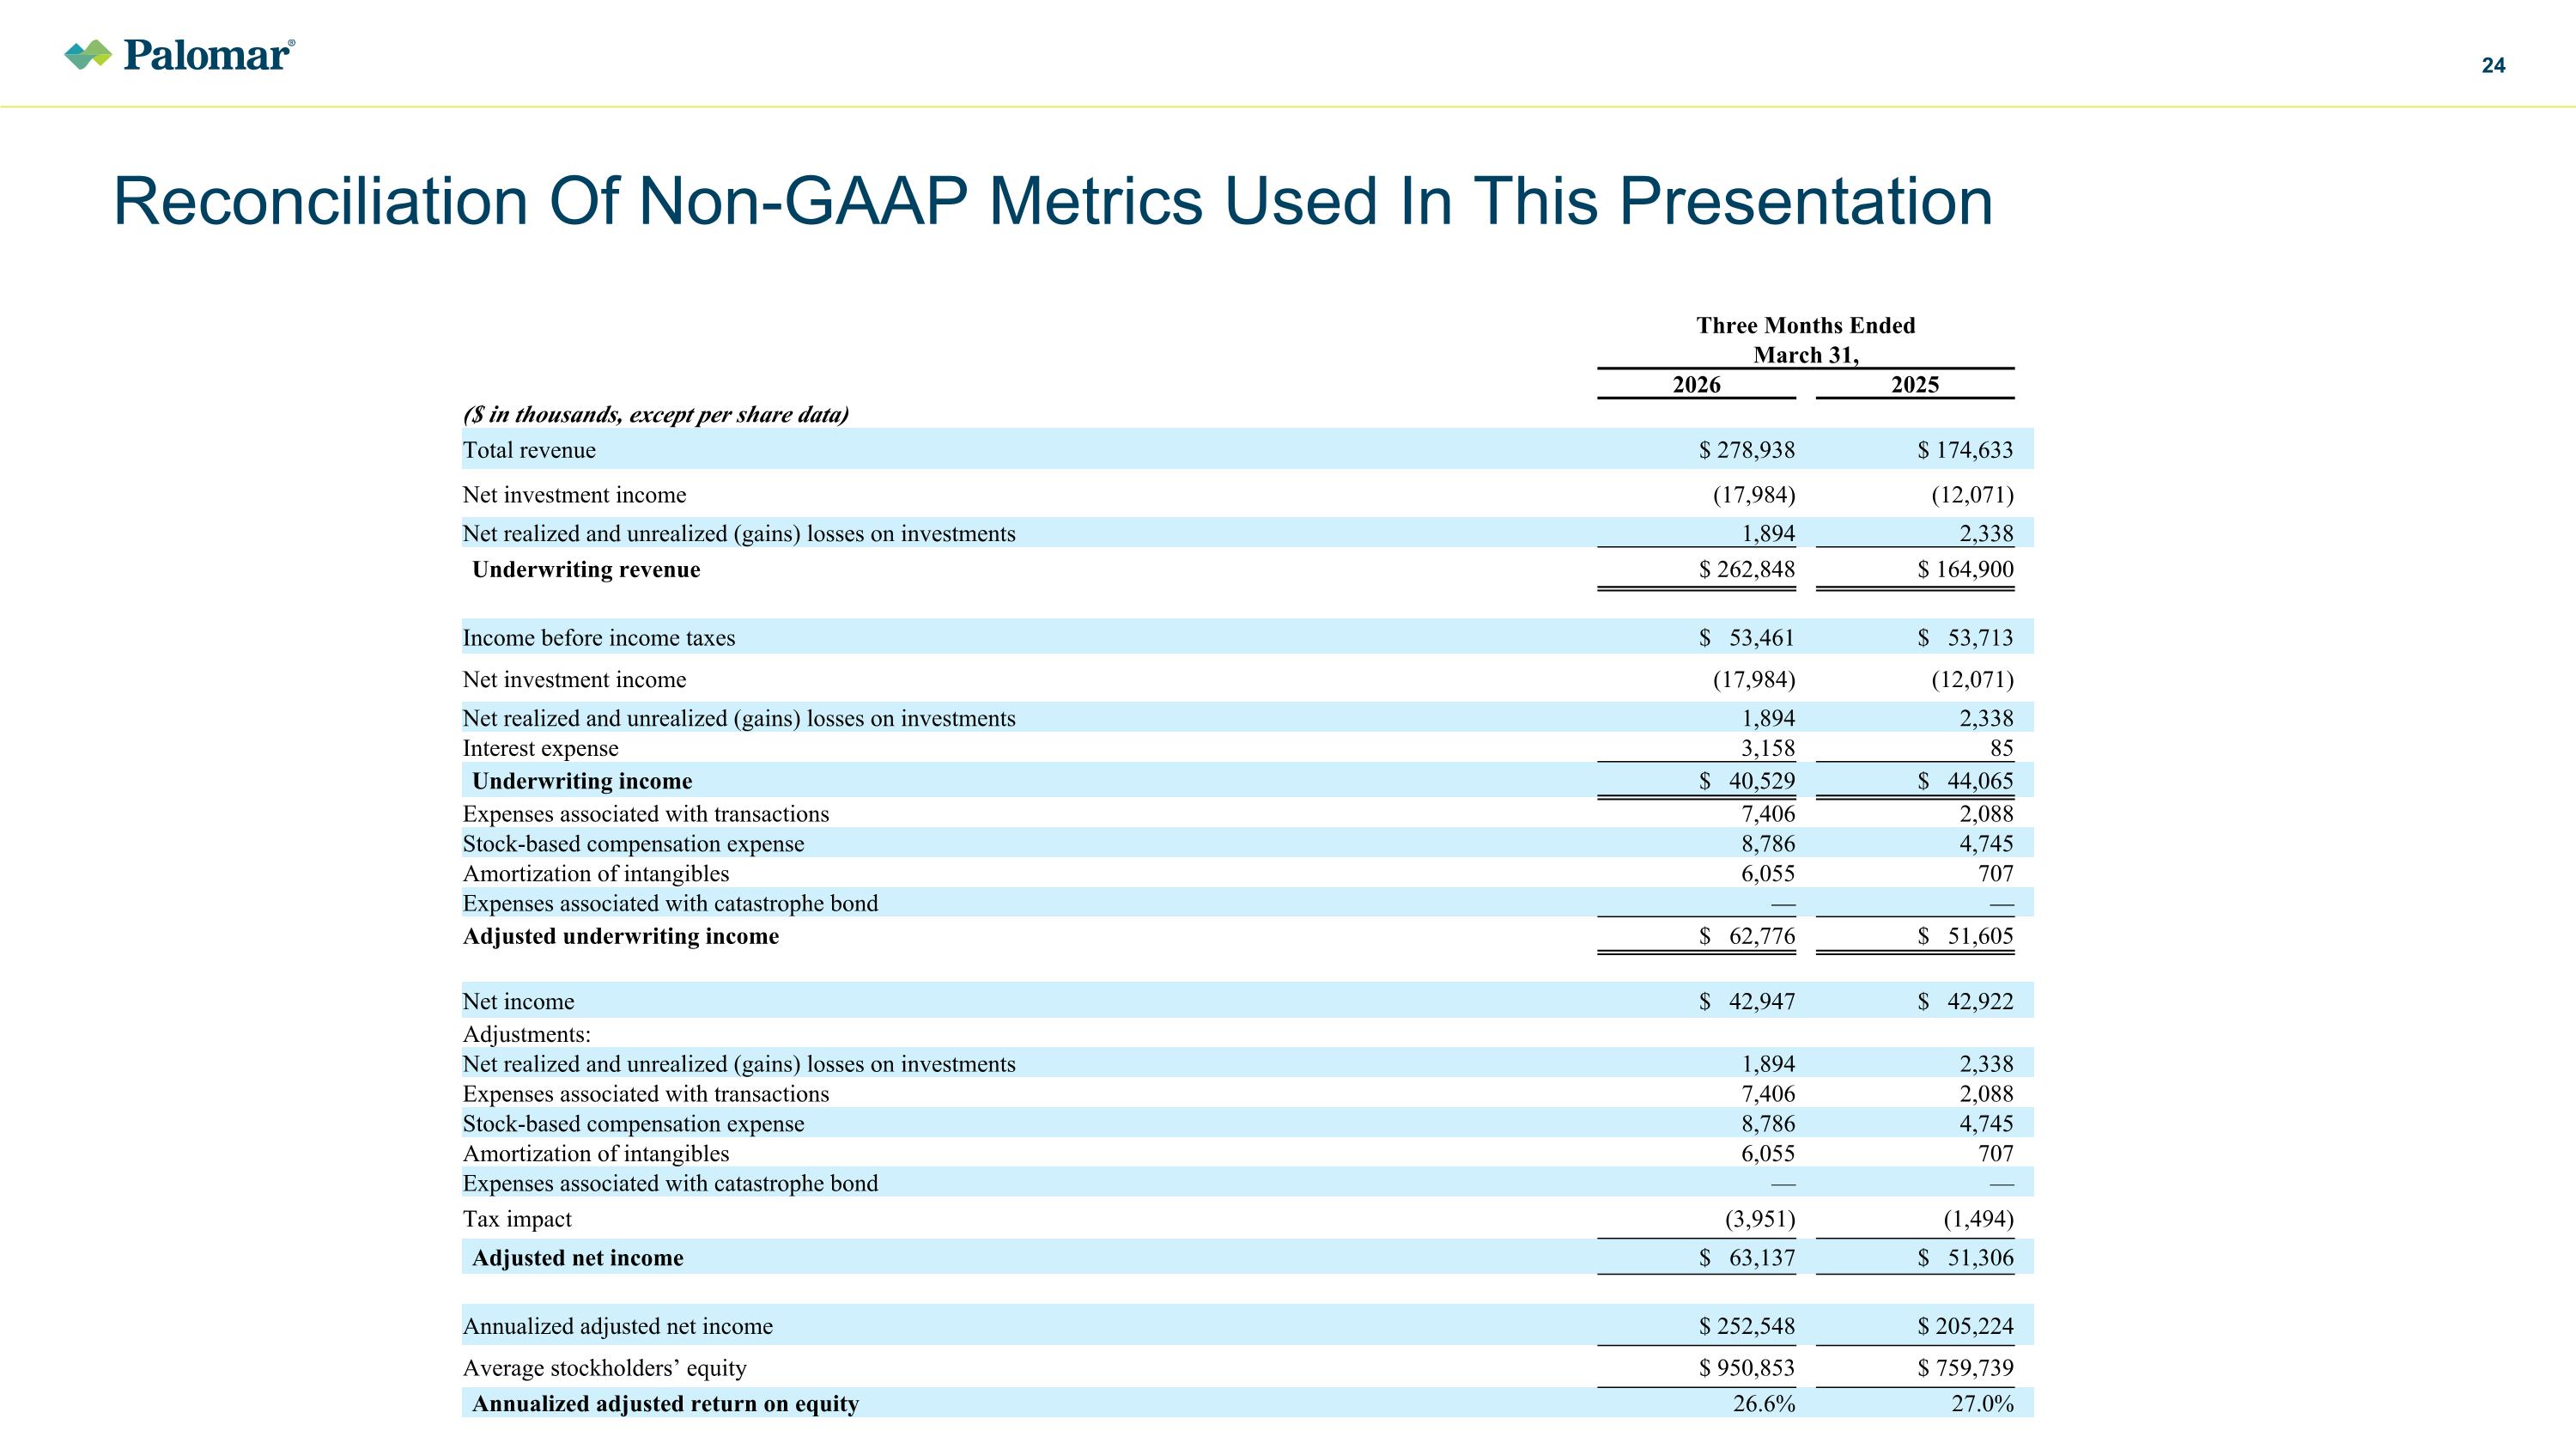Click the Underwriting revenue bold label

click(x=586, y=570)
